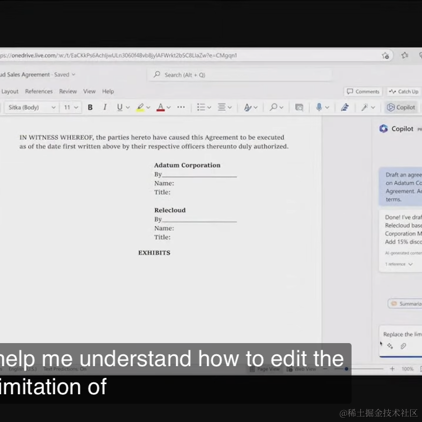Click the 100% zoom level

(x=407, y=369)
